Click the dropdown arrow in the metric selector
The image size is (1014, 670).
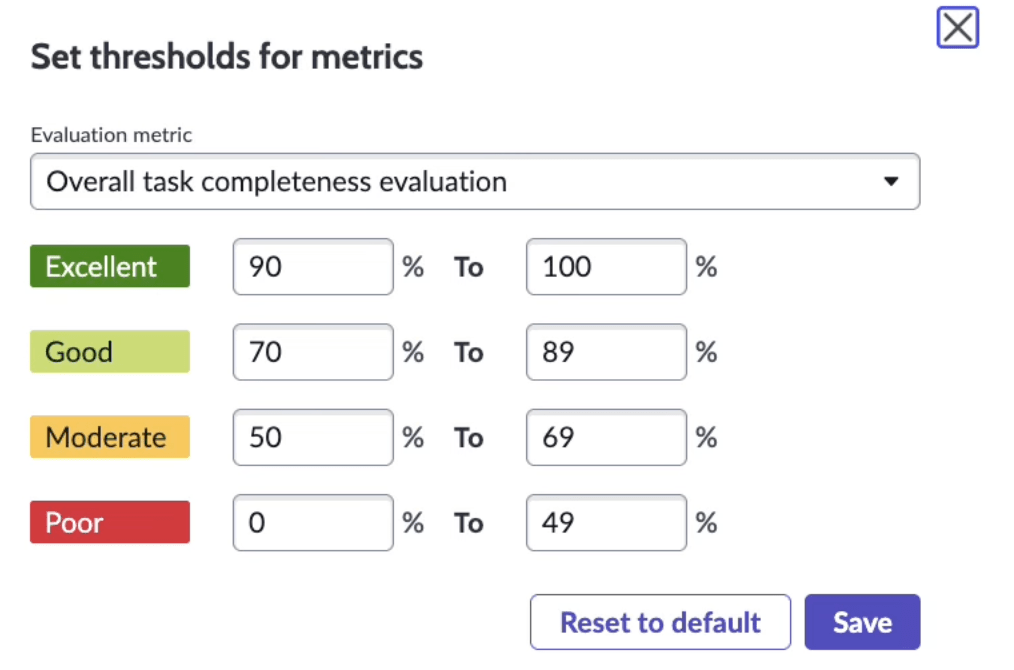(890, 182)
